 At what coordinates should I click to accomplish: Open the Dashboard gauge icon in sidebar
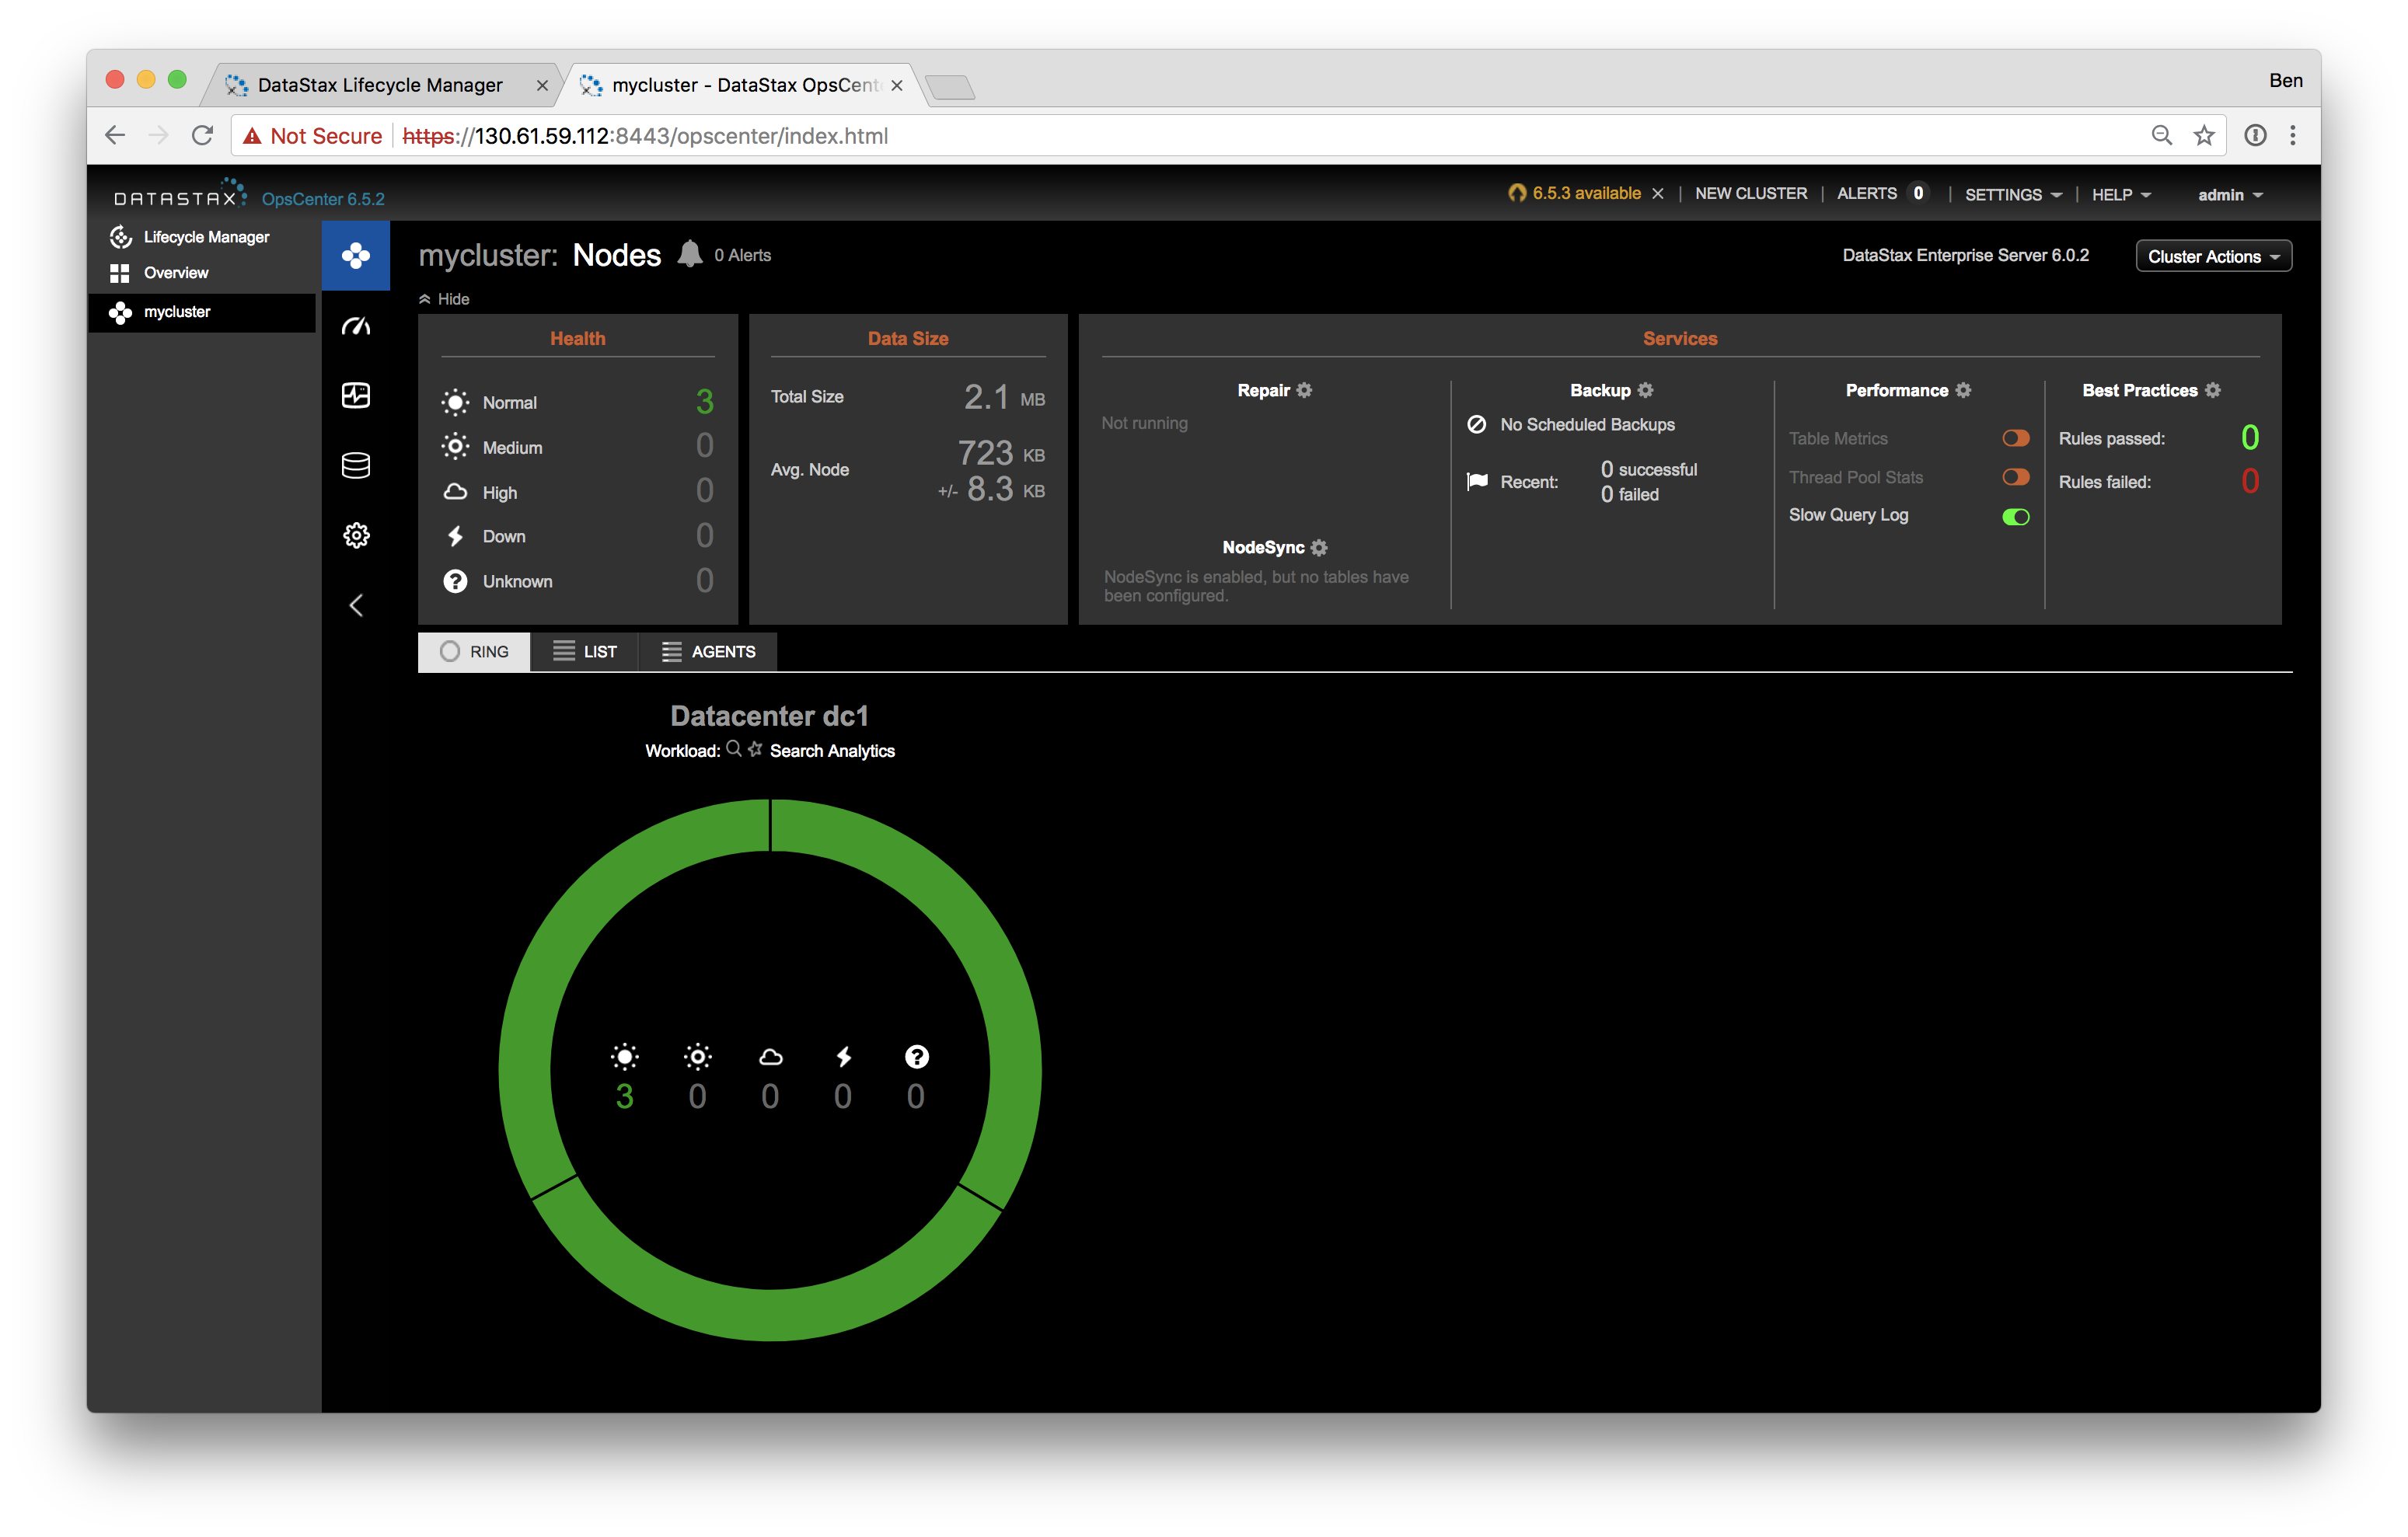356,327
